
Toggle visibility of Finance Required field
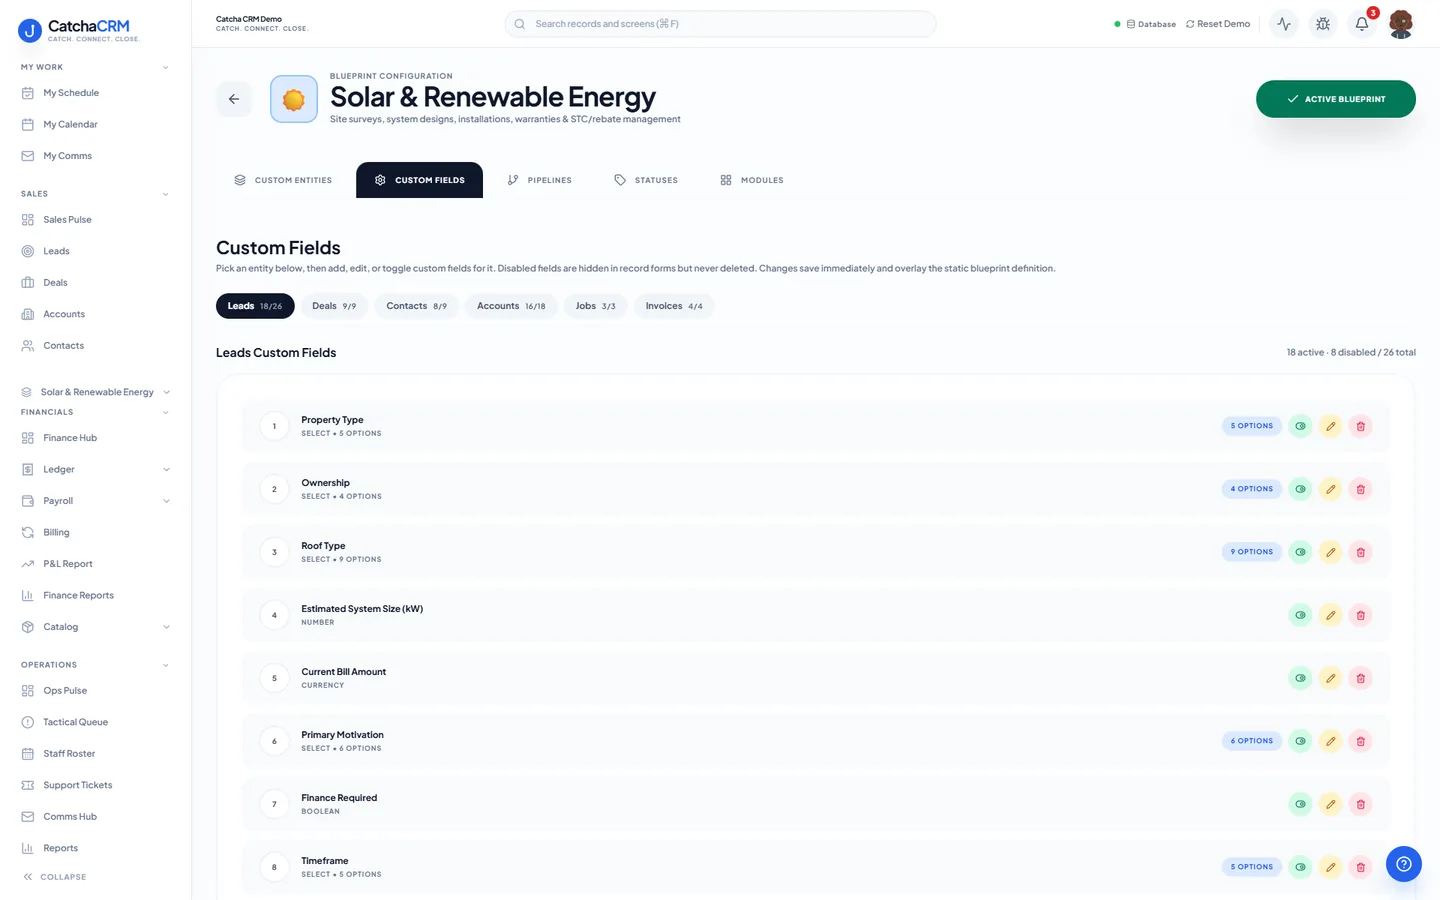[x=1300, y=804]
